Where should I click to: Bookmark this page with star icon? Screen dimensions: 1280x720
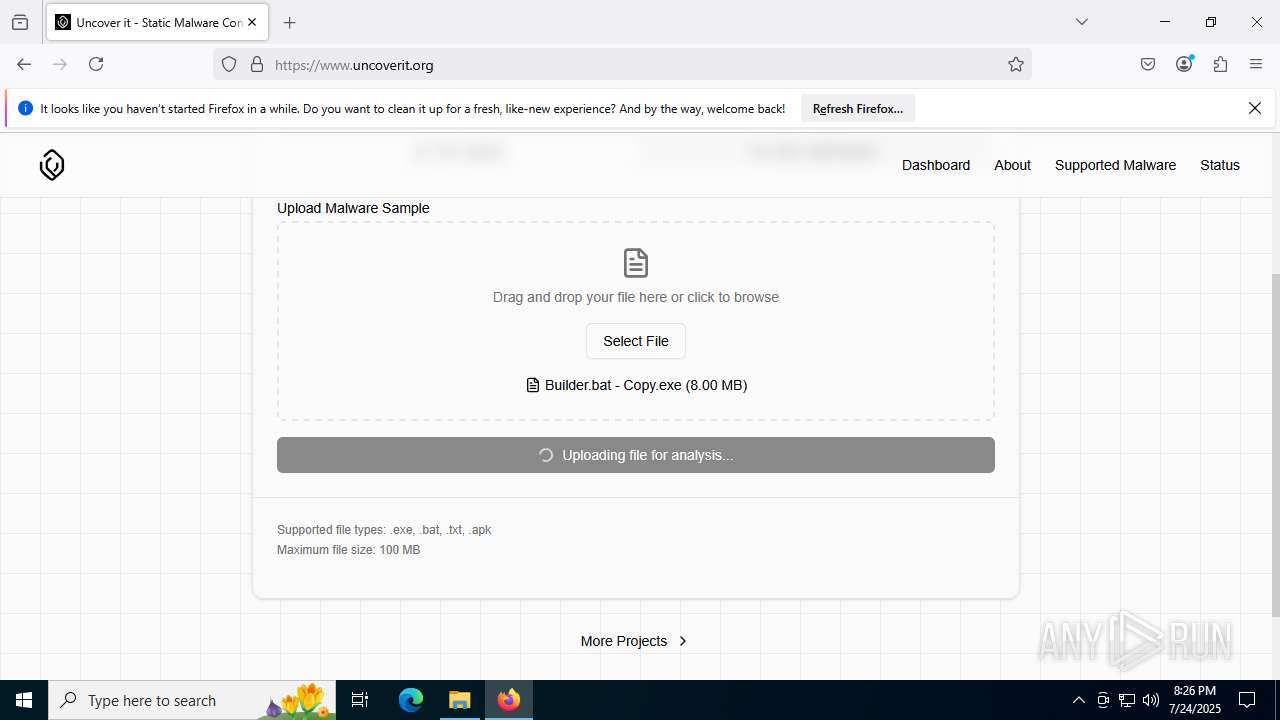[x=1016, y=65]
